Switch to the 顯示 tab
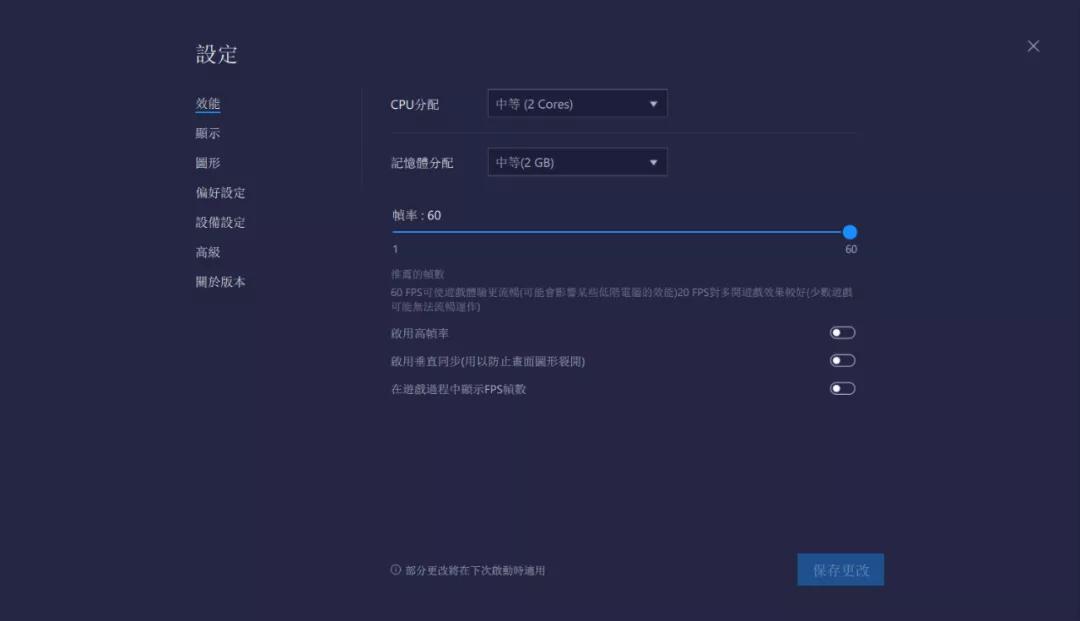 [207, 132]
